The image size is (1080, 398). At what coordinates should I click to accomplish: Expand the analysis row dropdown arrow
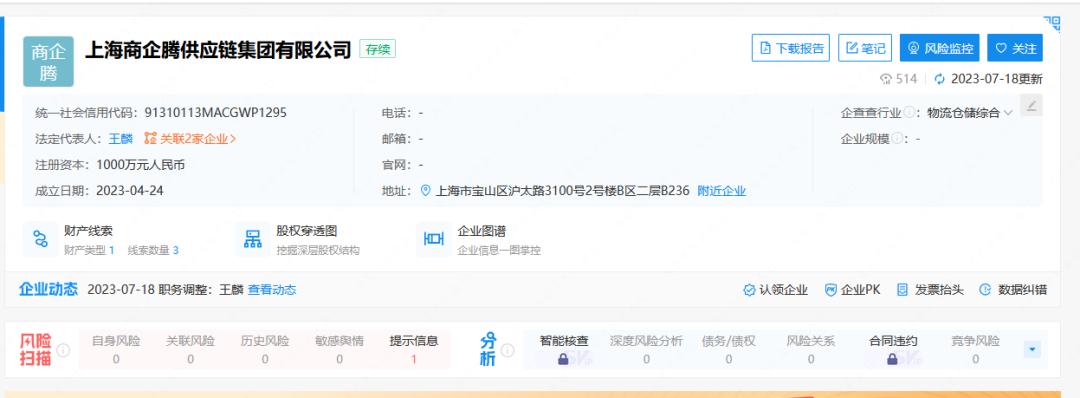1032,350
